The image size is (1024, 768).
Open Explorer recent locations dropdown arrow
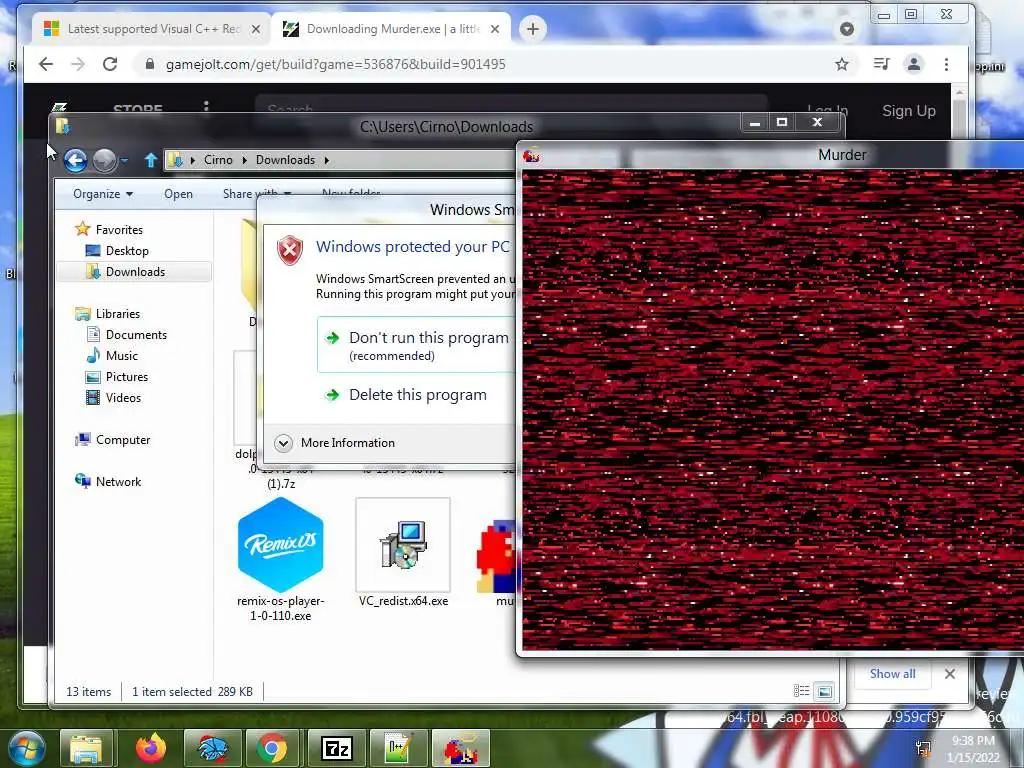click(124, 160)
